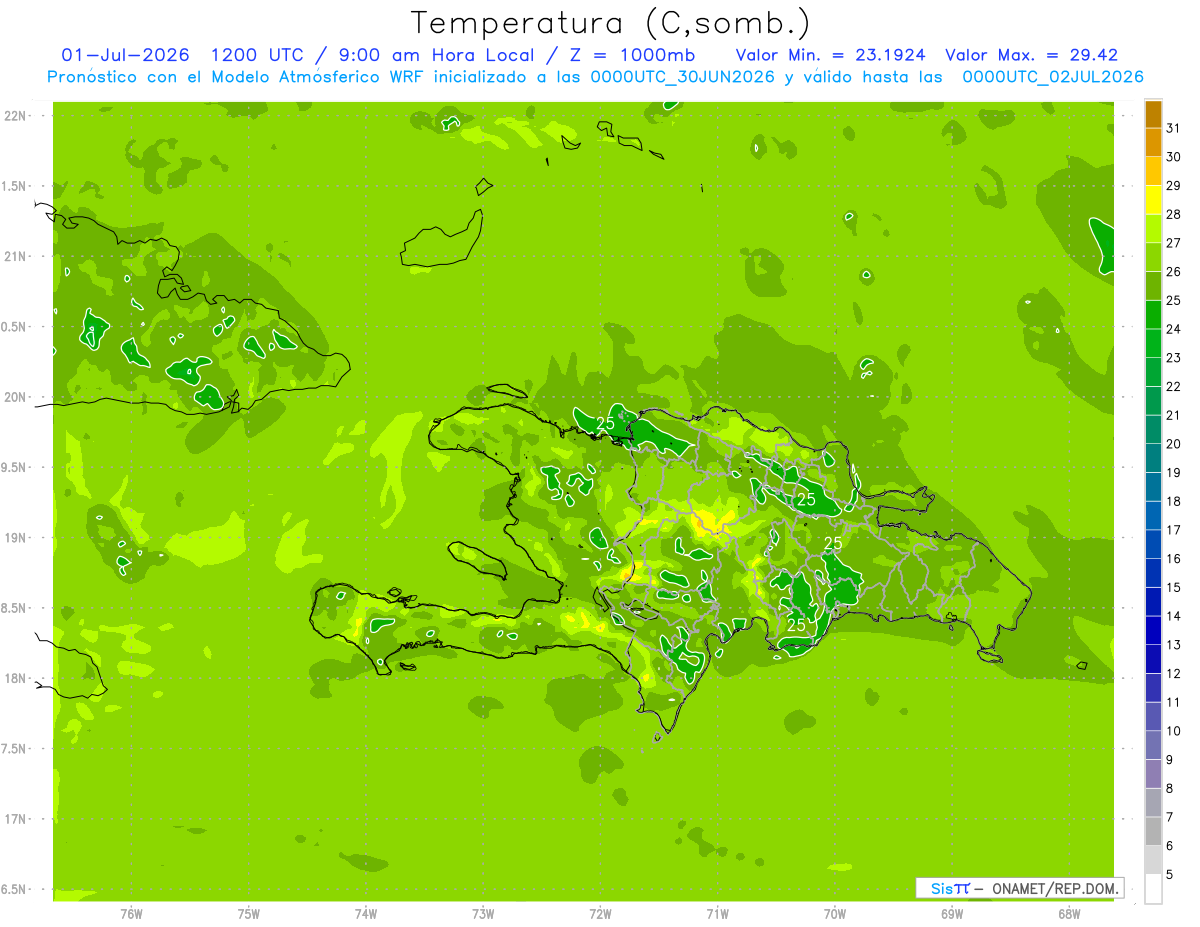Click the 'Valor Max. = 29.42' value
The width and height of the screenshot is (1200, 927).
[1031, 55]
